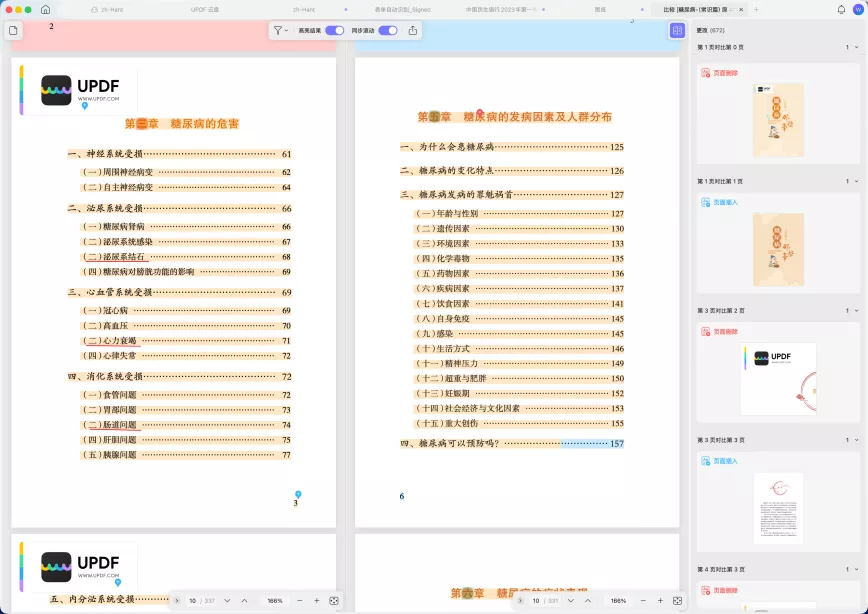868x614 pixels.
Task: Open the W user avatar
Action: [x=857, y=8]
